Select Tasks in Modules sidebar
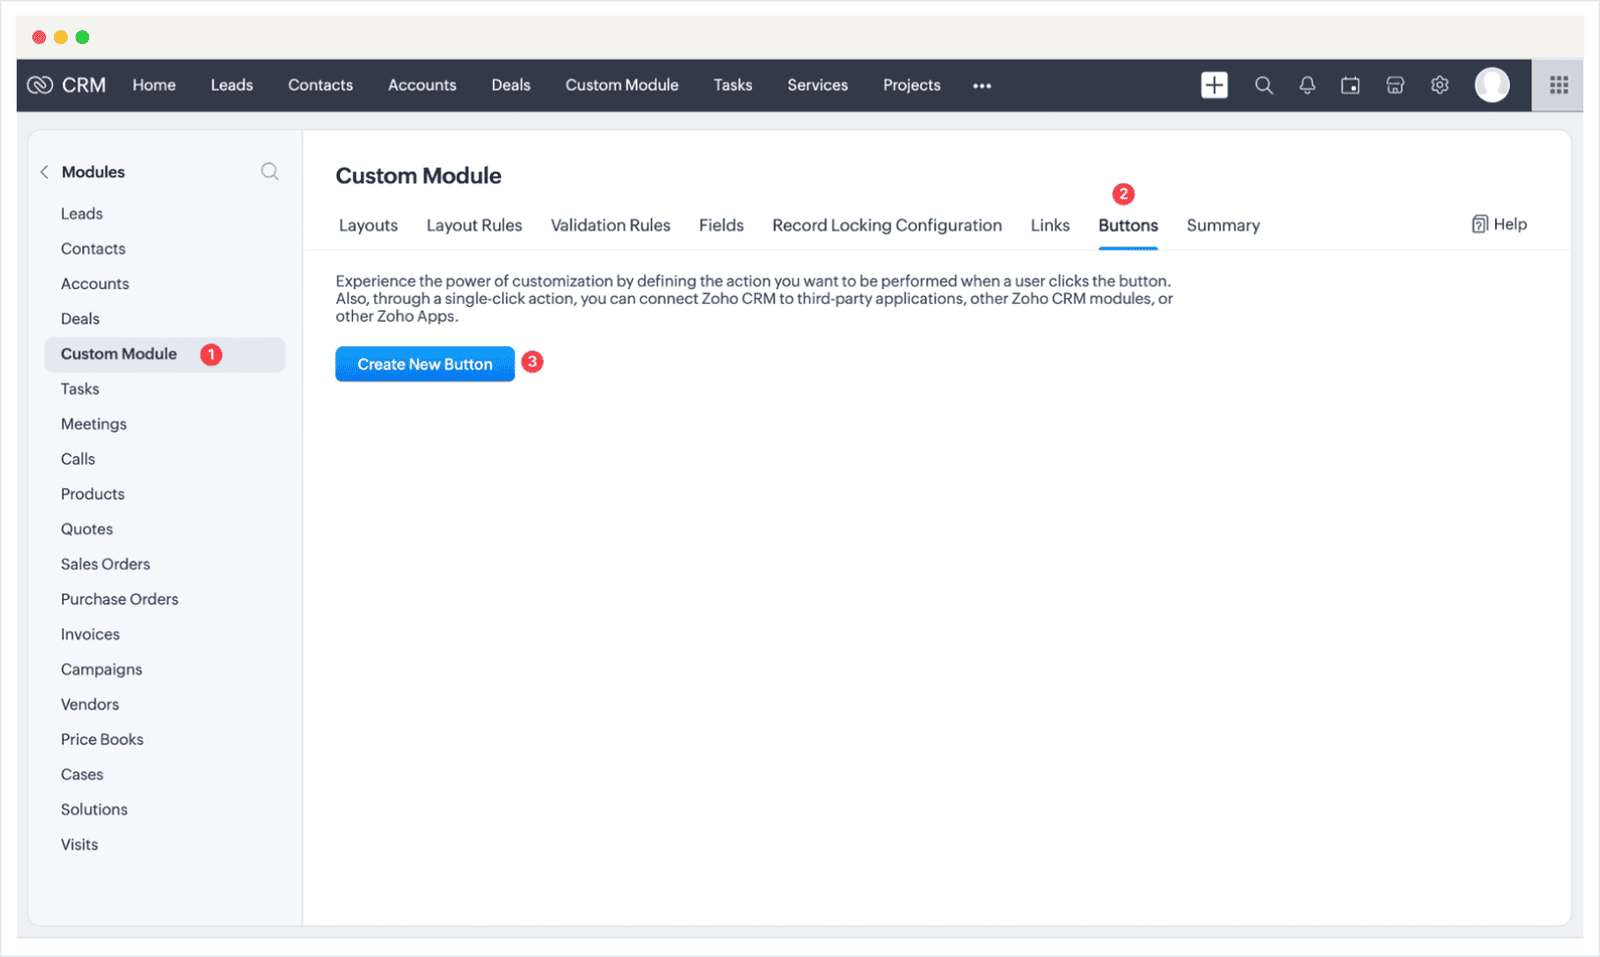The width and height of the screenshot is (1600, 957). pos(80,389)
